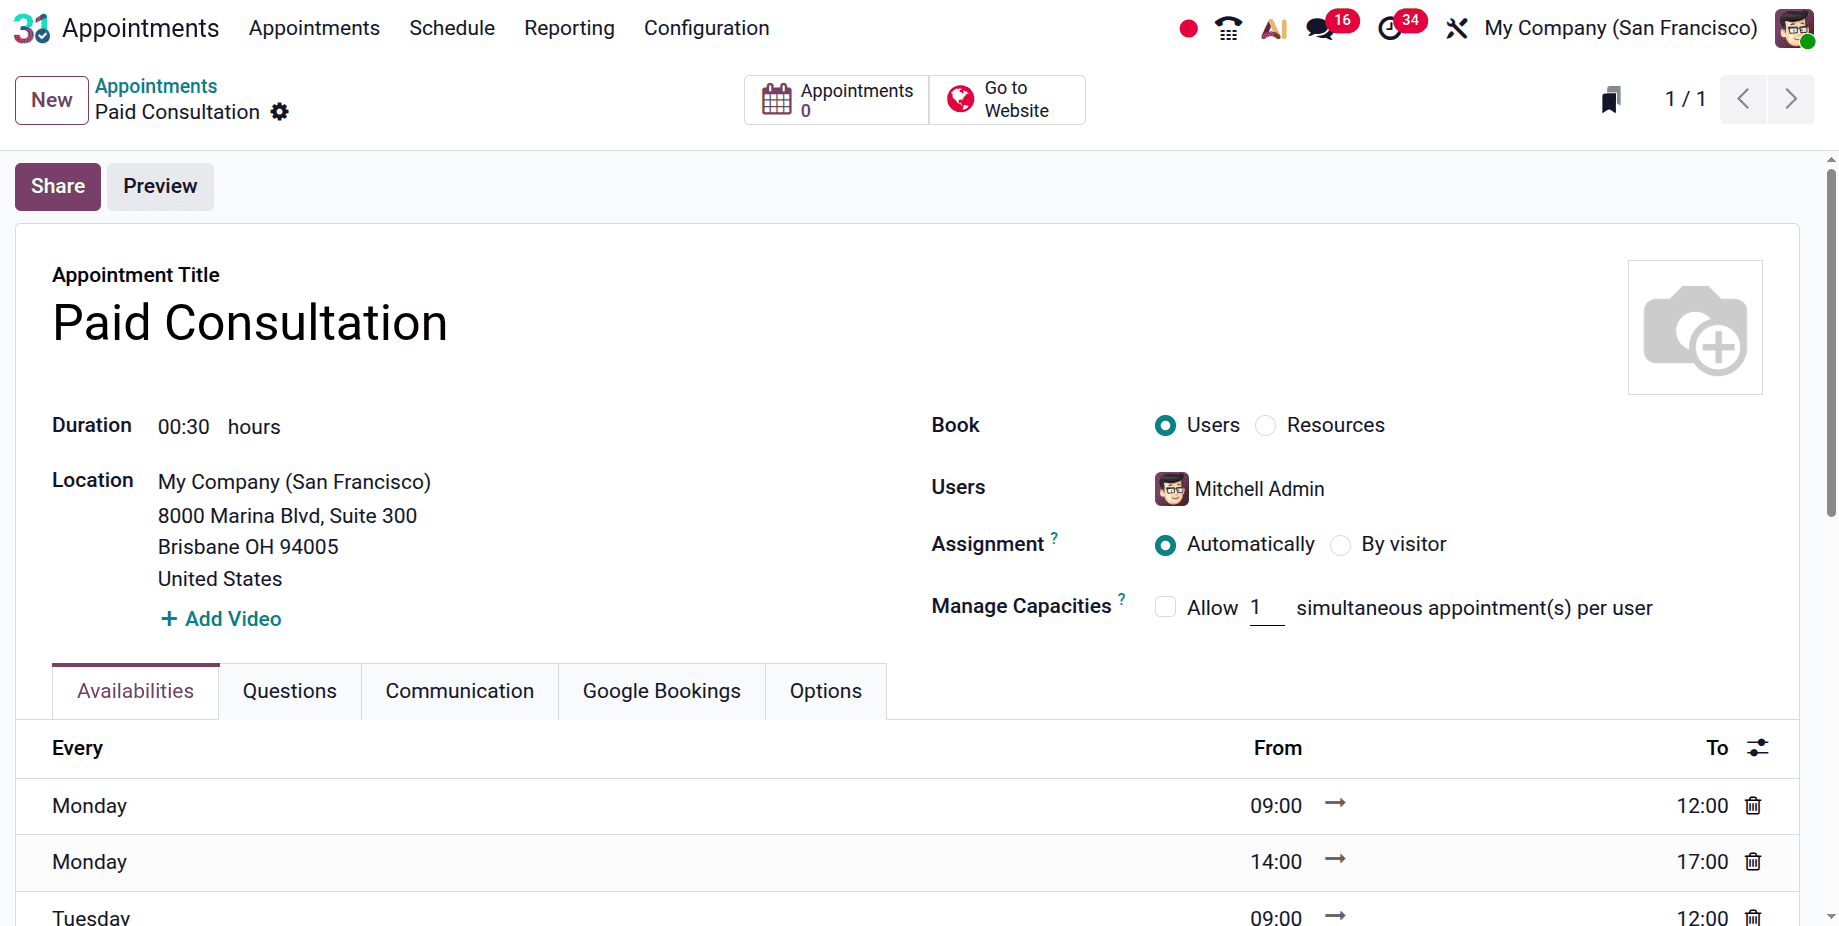1839x926 pixels.
Task: Open the Schedule menu
Action: tap(452, 28)
